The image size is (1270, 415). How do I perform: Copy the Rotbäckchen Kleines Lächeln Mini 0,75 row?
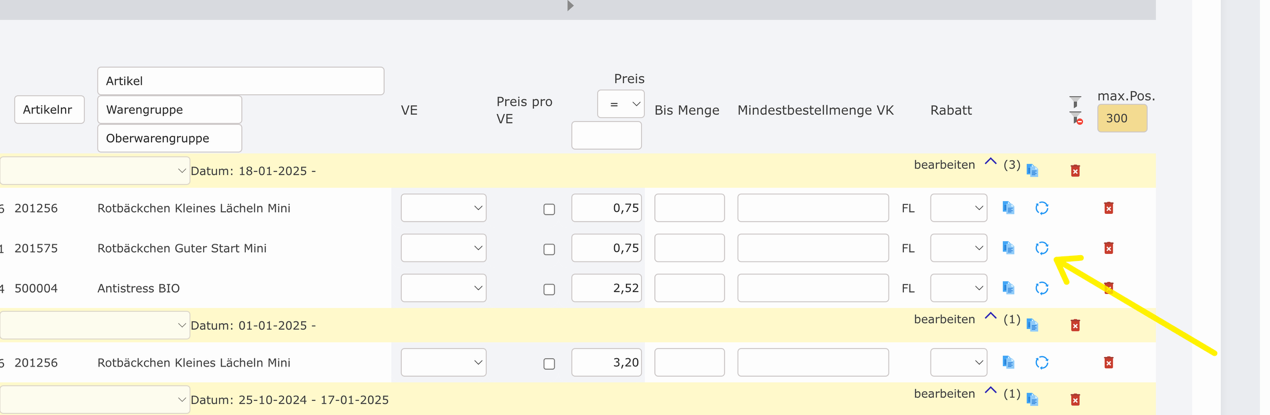(1008, 208)
